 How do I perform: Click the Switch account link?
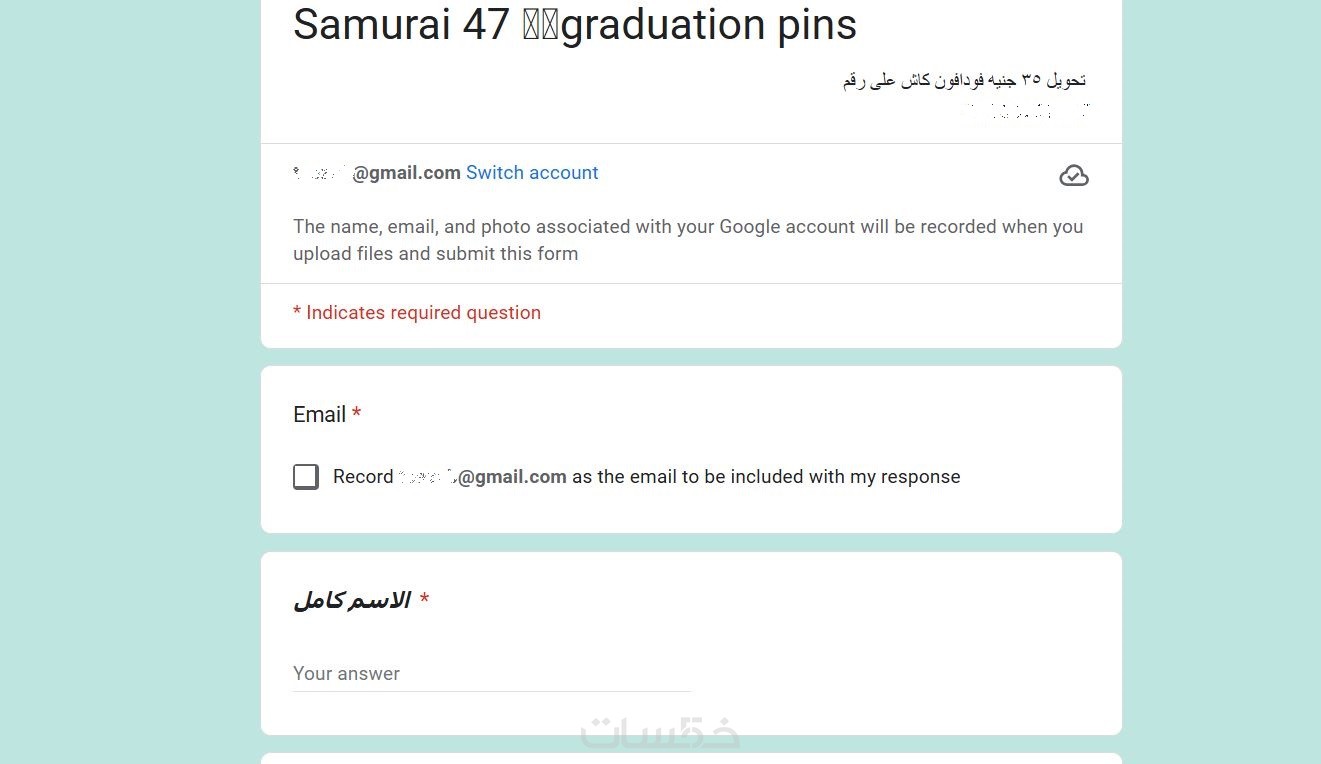click(x=532, y=173)
